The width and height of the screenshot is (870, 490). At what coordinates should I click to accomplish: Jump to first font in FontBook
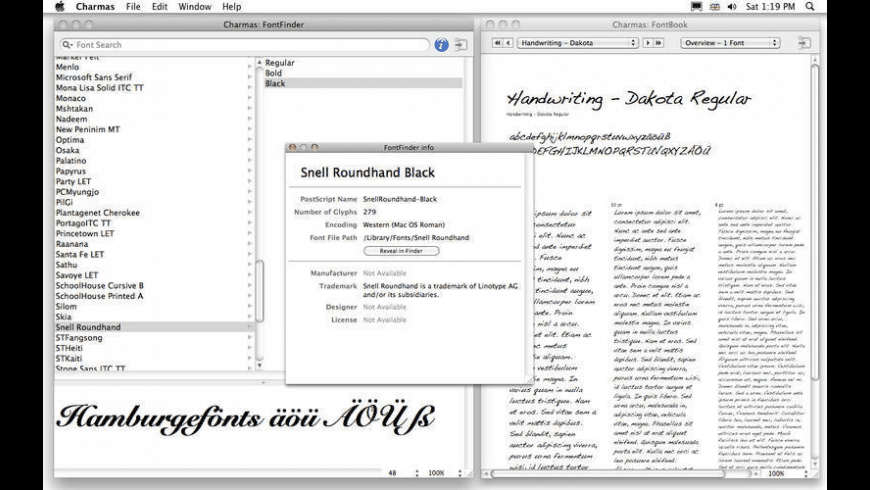(498, 43)
